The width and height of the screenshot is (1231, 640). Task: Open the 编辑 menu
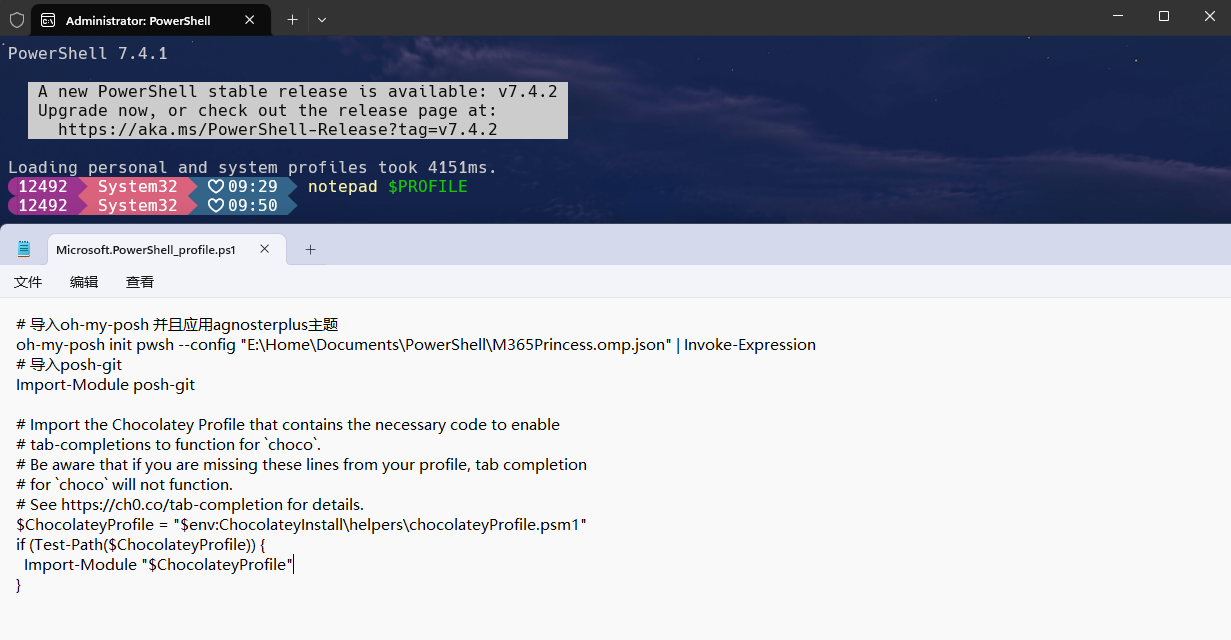84,282
